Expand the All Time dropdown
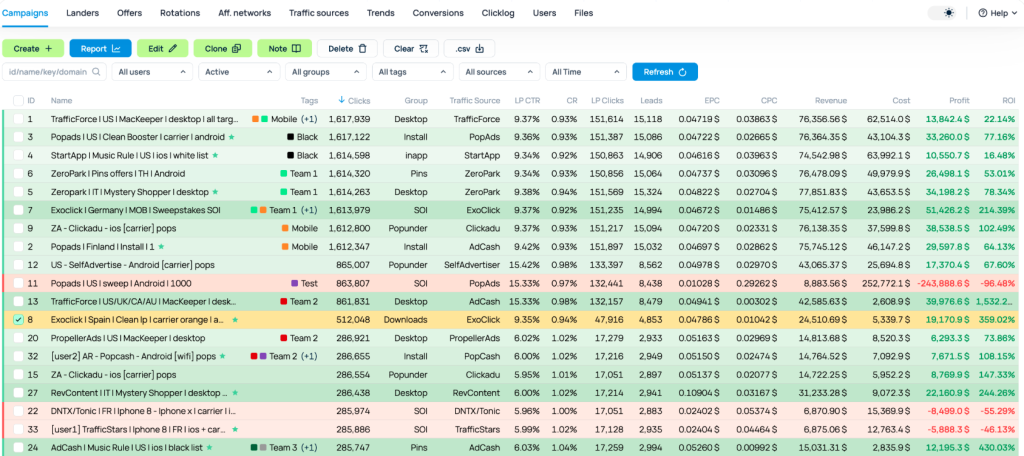Image resolution: width=1024 pixels, height=456 pixels. [x=586, y=72]
